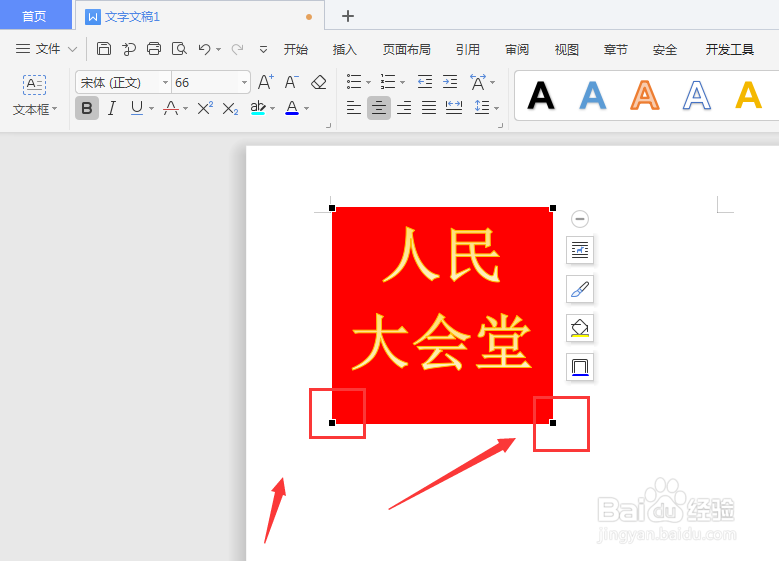The image size is (779, 561).
Task: Open the line spacing dropdown arrow
Action: click(496, 108)
